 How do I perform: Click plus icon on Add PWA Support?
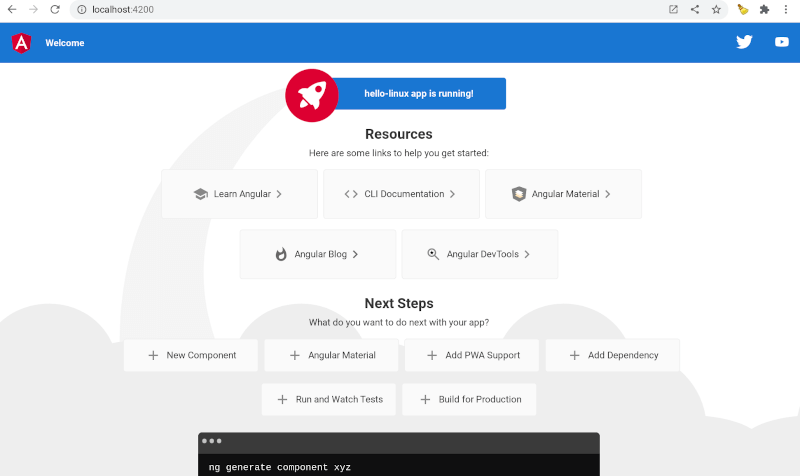(x=432, y=355)
